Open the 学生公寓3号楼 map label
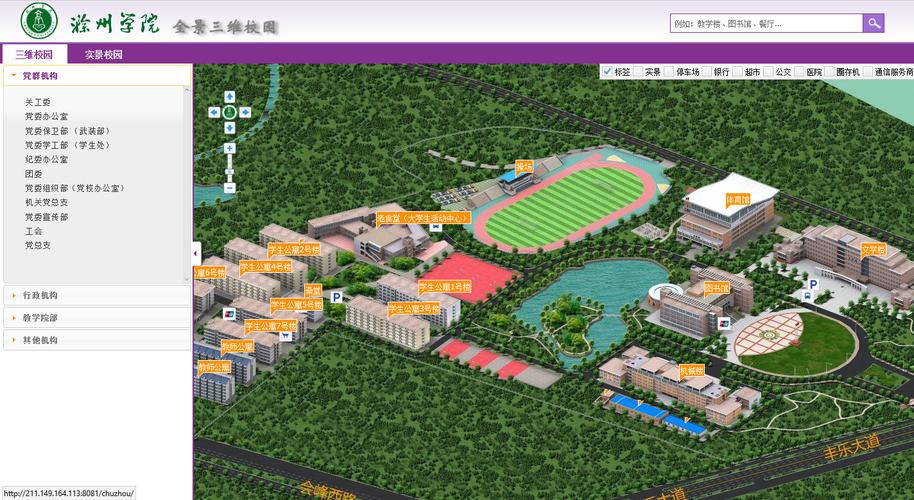Viewport: 914px width, 500px height. [414, 308]
